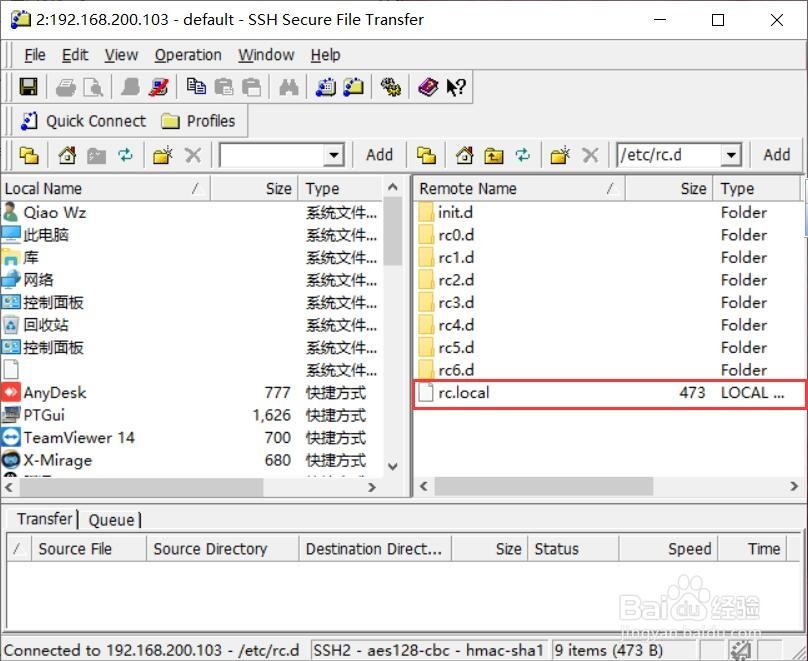
Task: Click the Add button for remote favorites
Action: [777, 155]
